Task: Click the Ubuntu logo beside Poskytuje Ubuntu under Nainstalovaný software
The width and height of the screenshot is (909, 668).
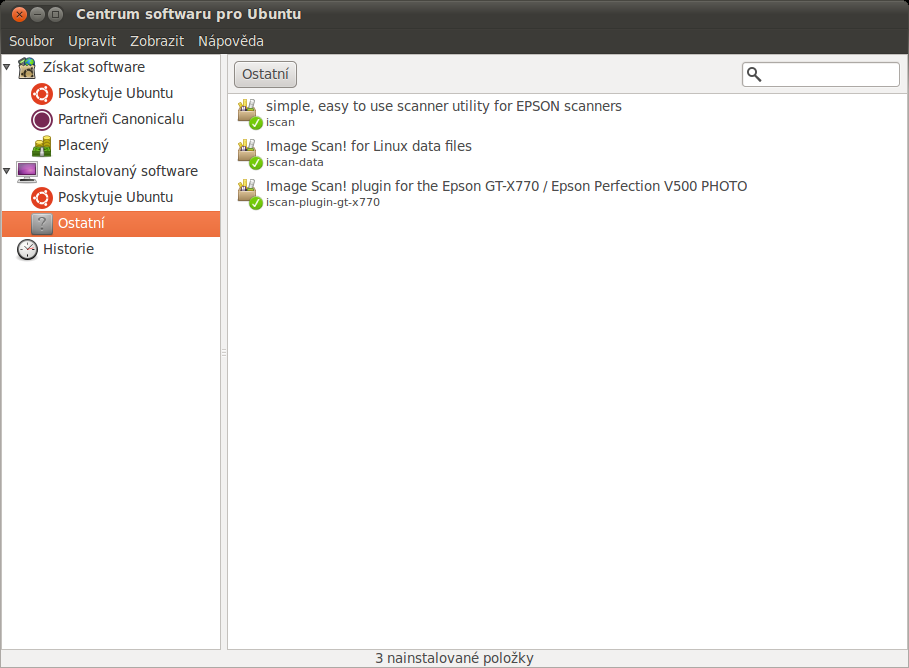Action: (x=42, y=198)
